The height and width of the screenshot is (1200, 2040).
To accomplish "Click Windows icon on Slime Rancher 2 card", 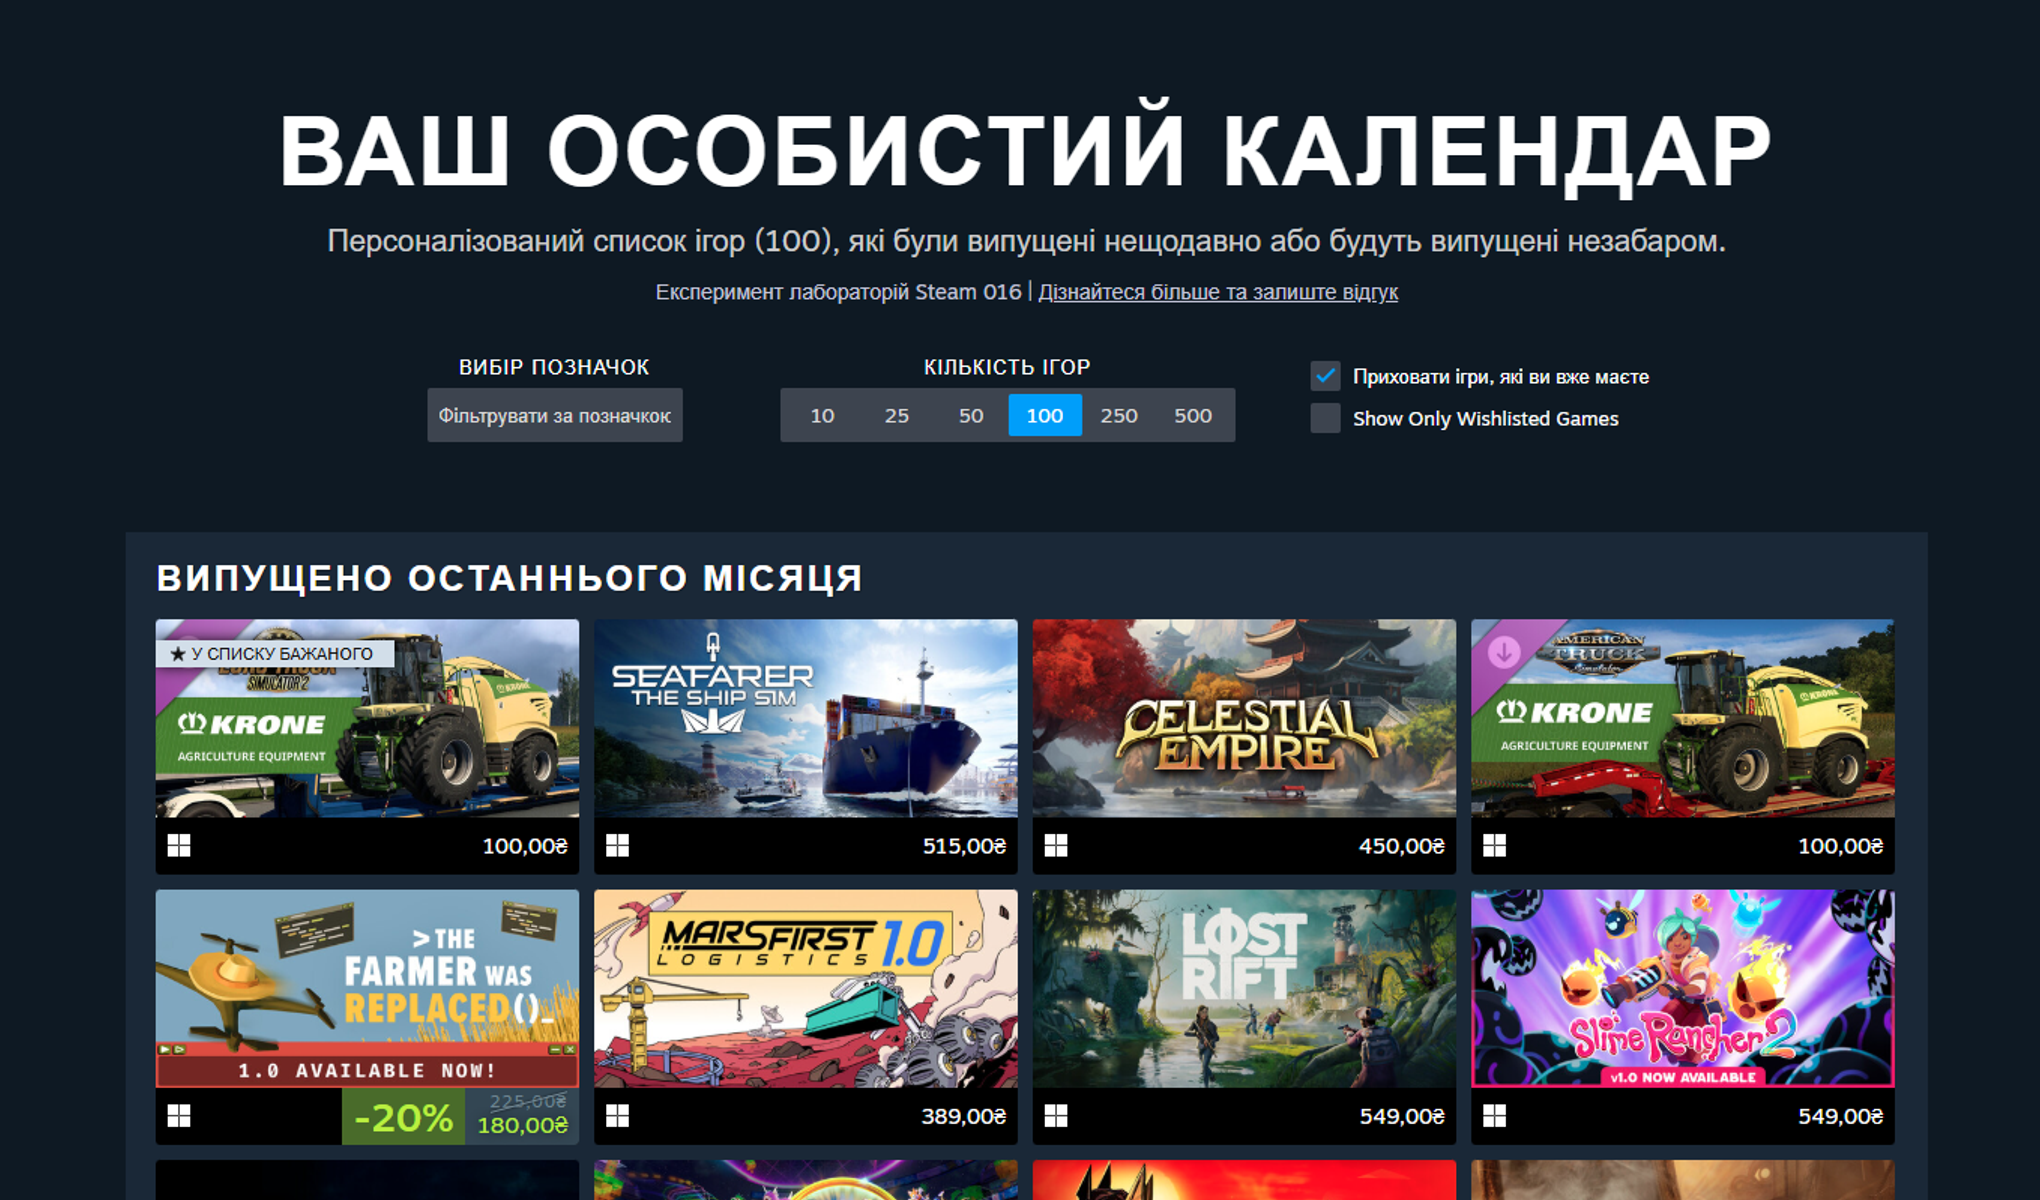I will [1495, 1116].
